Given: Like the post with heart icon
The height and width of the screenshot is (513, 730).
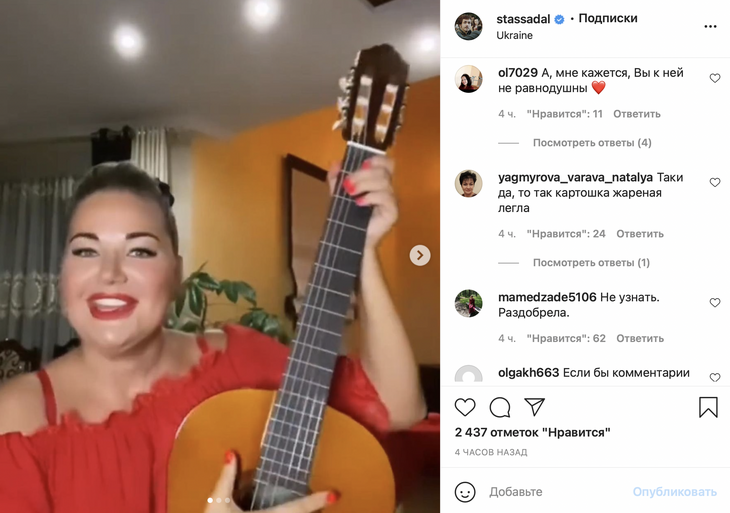Looking at the screenshot, I should coord(465,407).
